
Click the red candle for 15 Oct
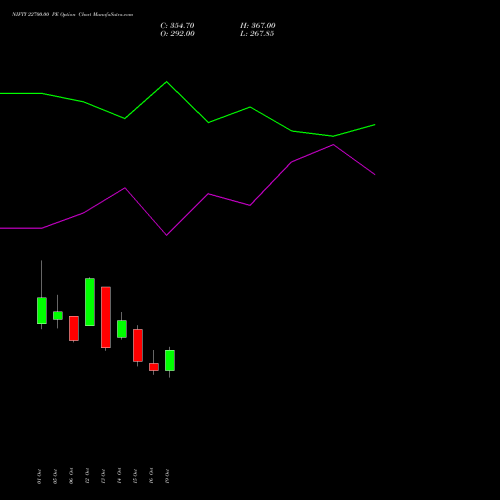coord(138,345)
